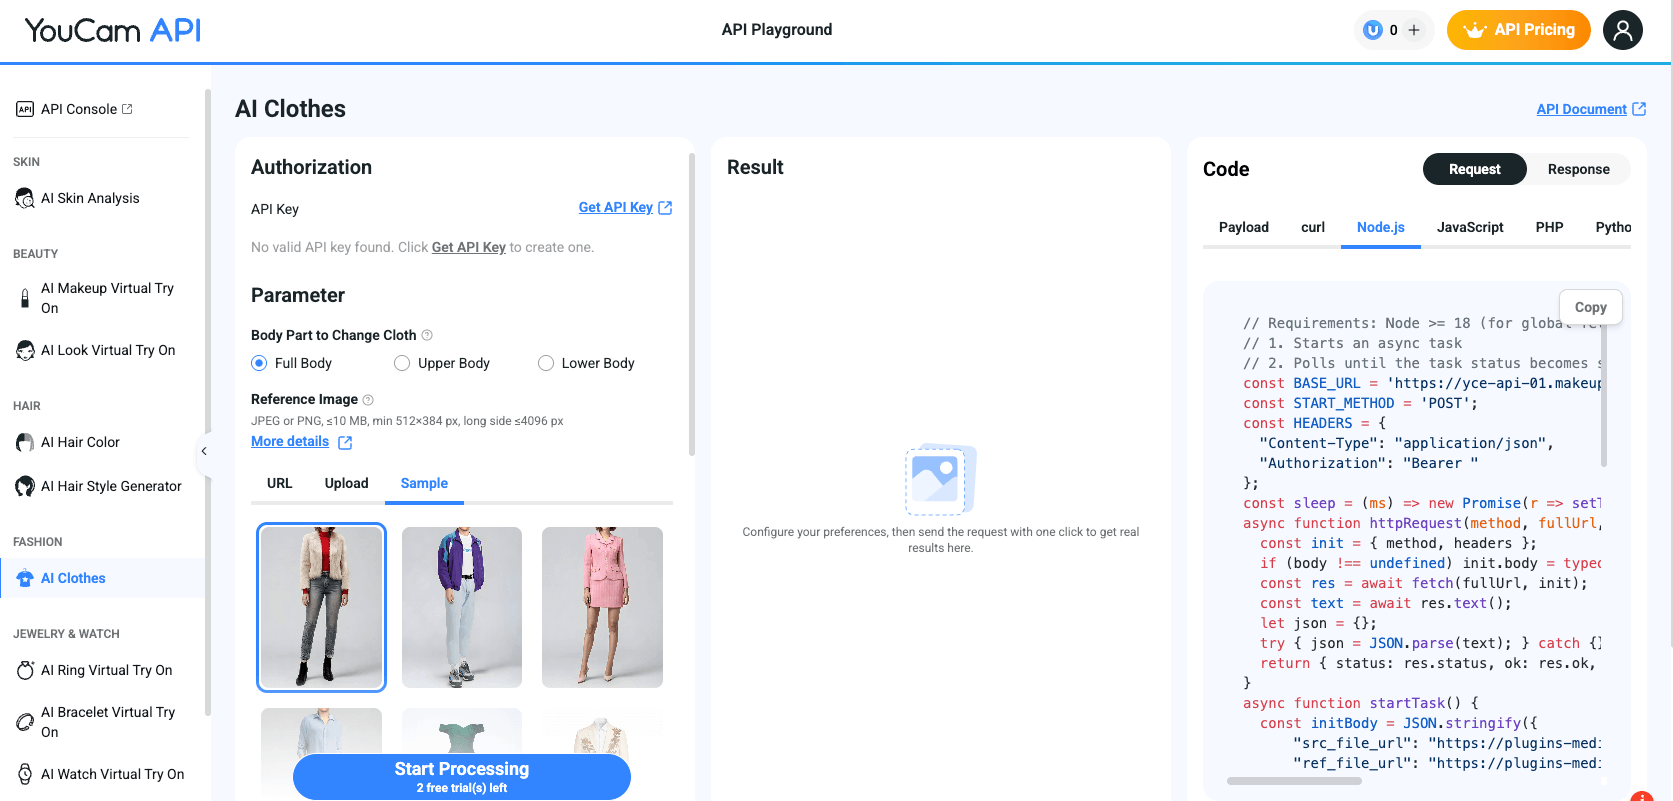1673x801 pixels.
Task: Click Get API Key in the warning message
Action: pos(469,247)
